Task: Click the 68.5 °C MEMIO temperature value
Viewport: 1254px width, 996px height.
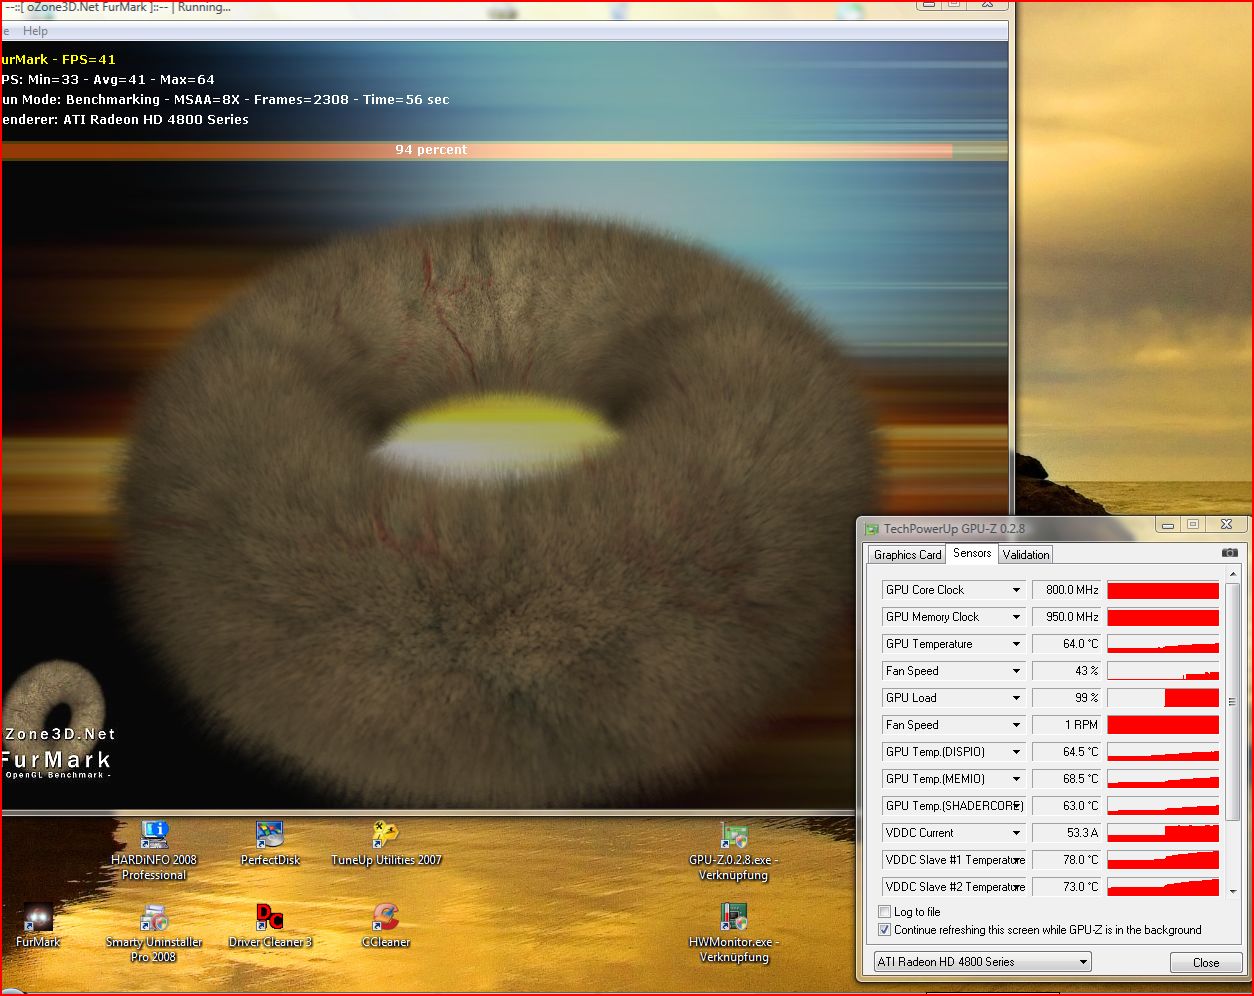Action: pyautogui.click(x=1066, y=779)
